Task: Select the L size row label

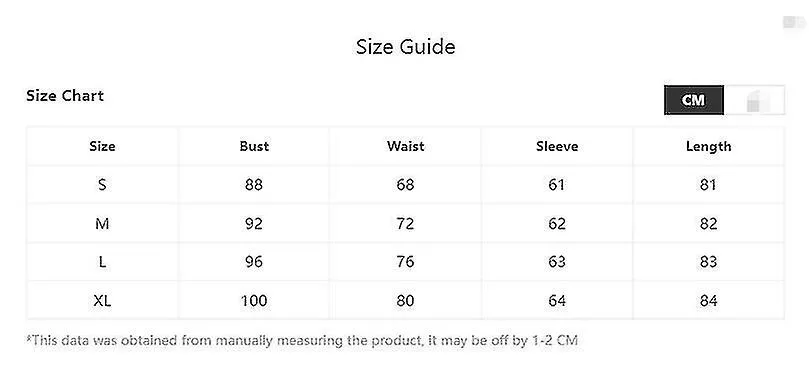Action: pos(102,262)
